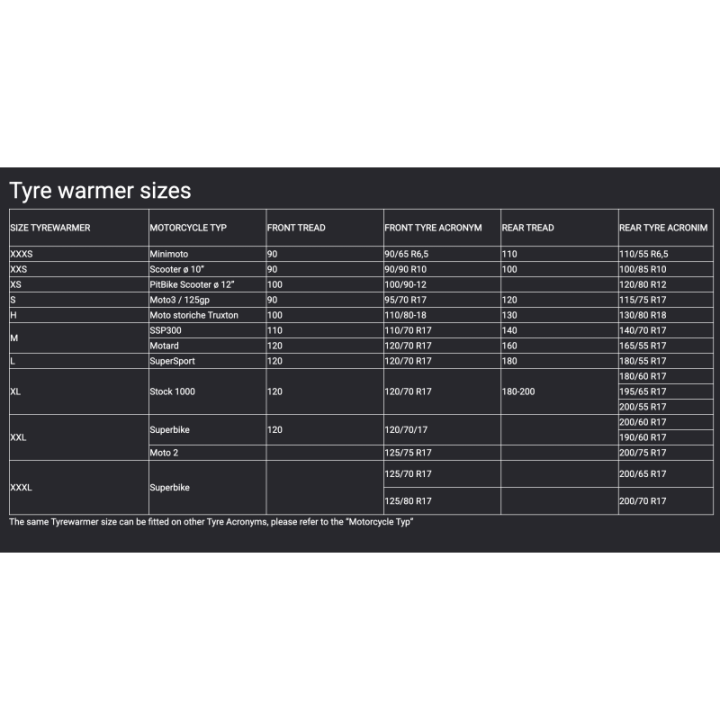This screenshot has width=720, height=720.
Task: Click the Moto 2 cell
Action: click(166, 453)
